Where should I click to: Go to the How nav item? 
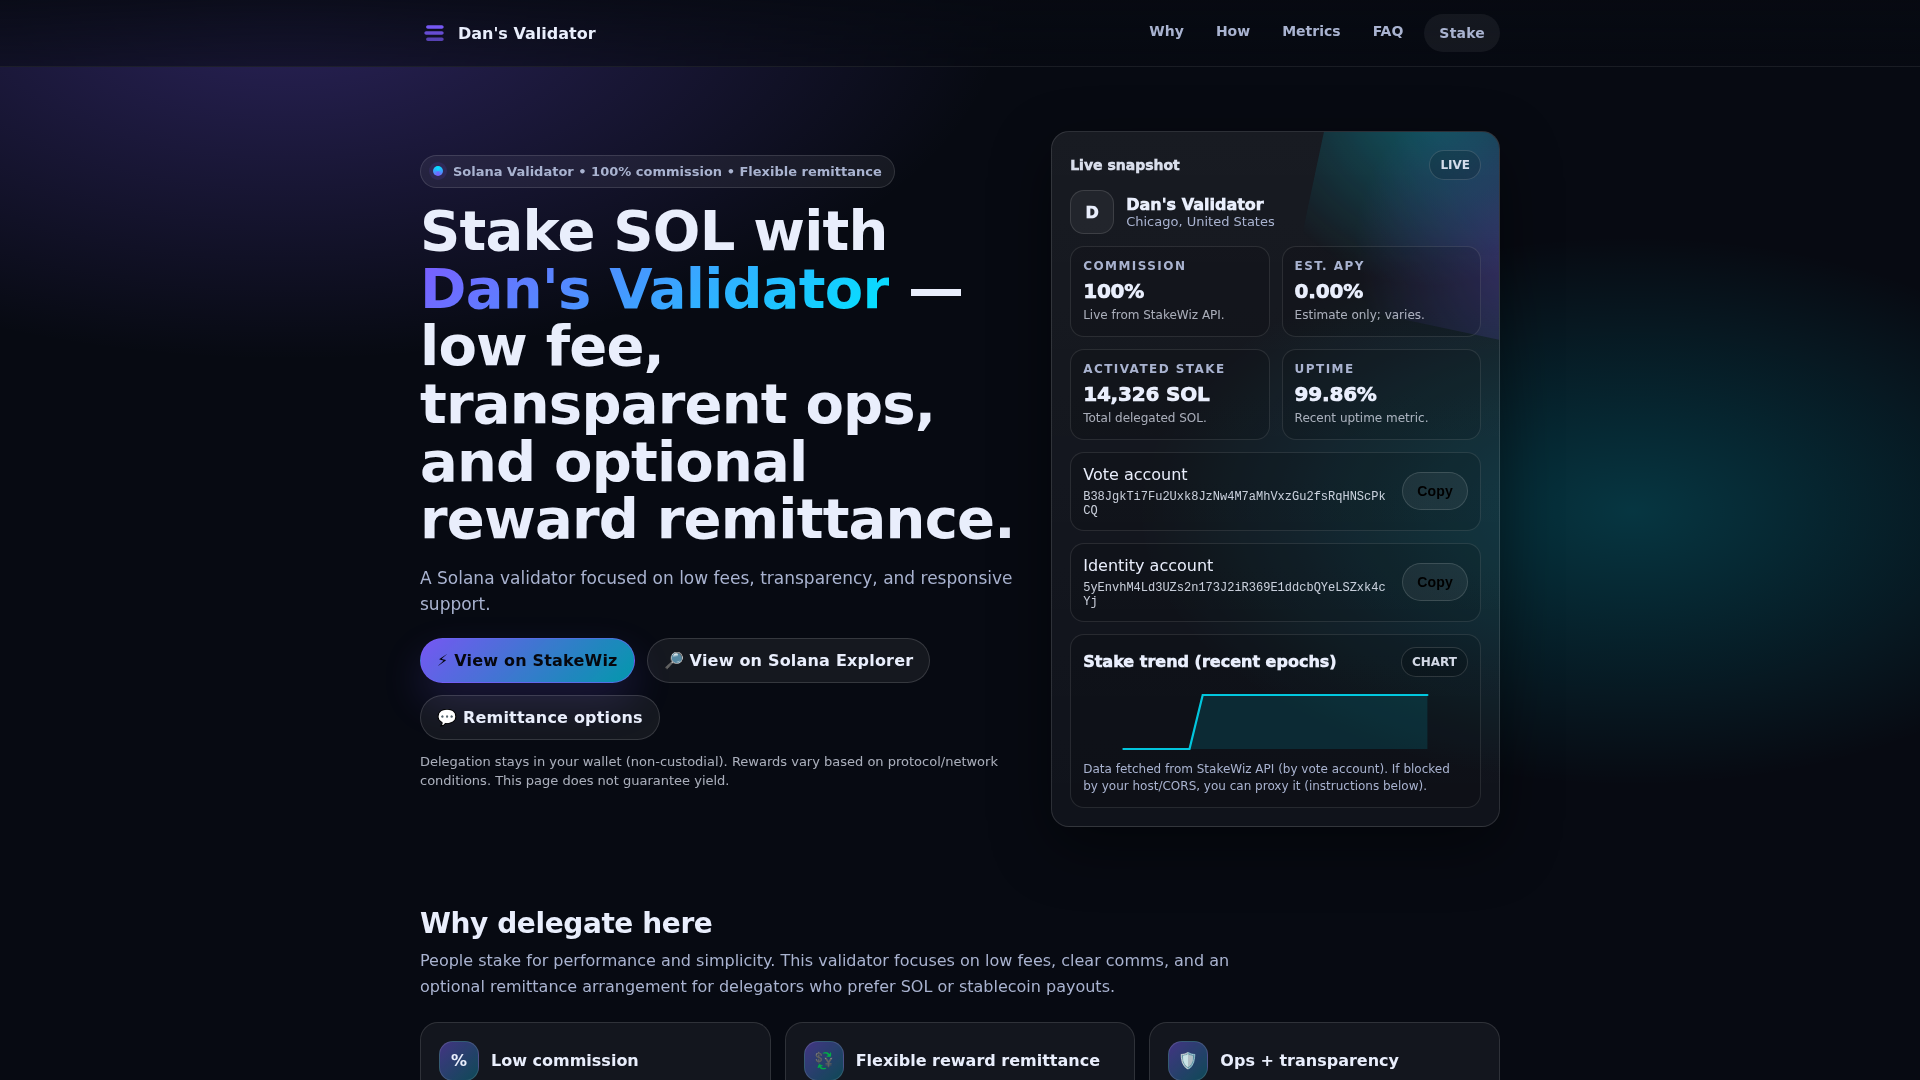click(1233, 31)
